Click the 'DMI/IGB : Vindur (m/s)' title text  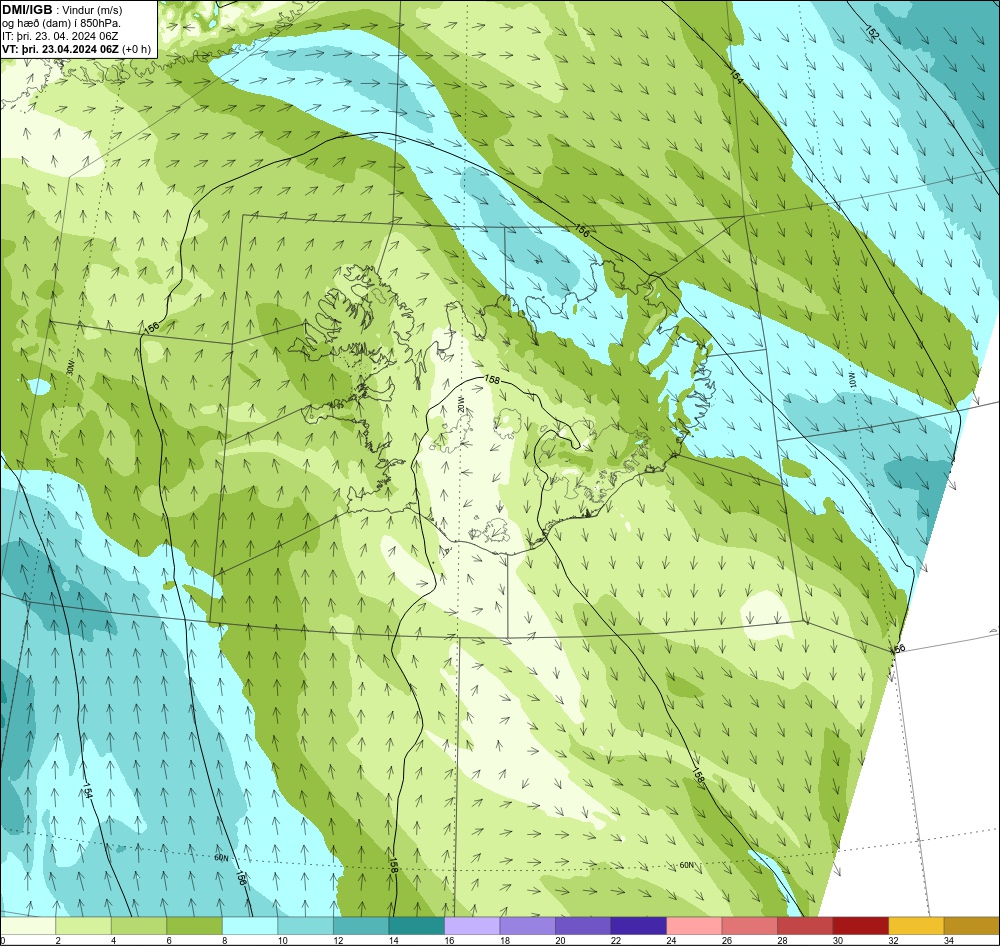(62, 10)
